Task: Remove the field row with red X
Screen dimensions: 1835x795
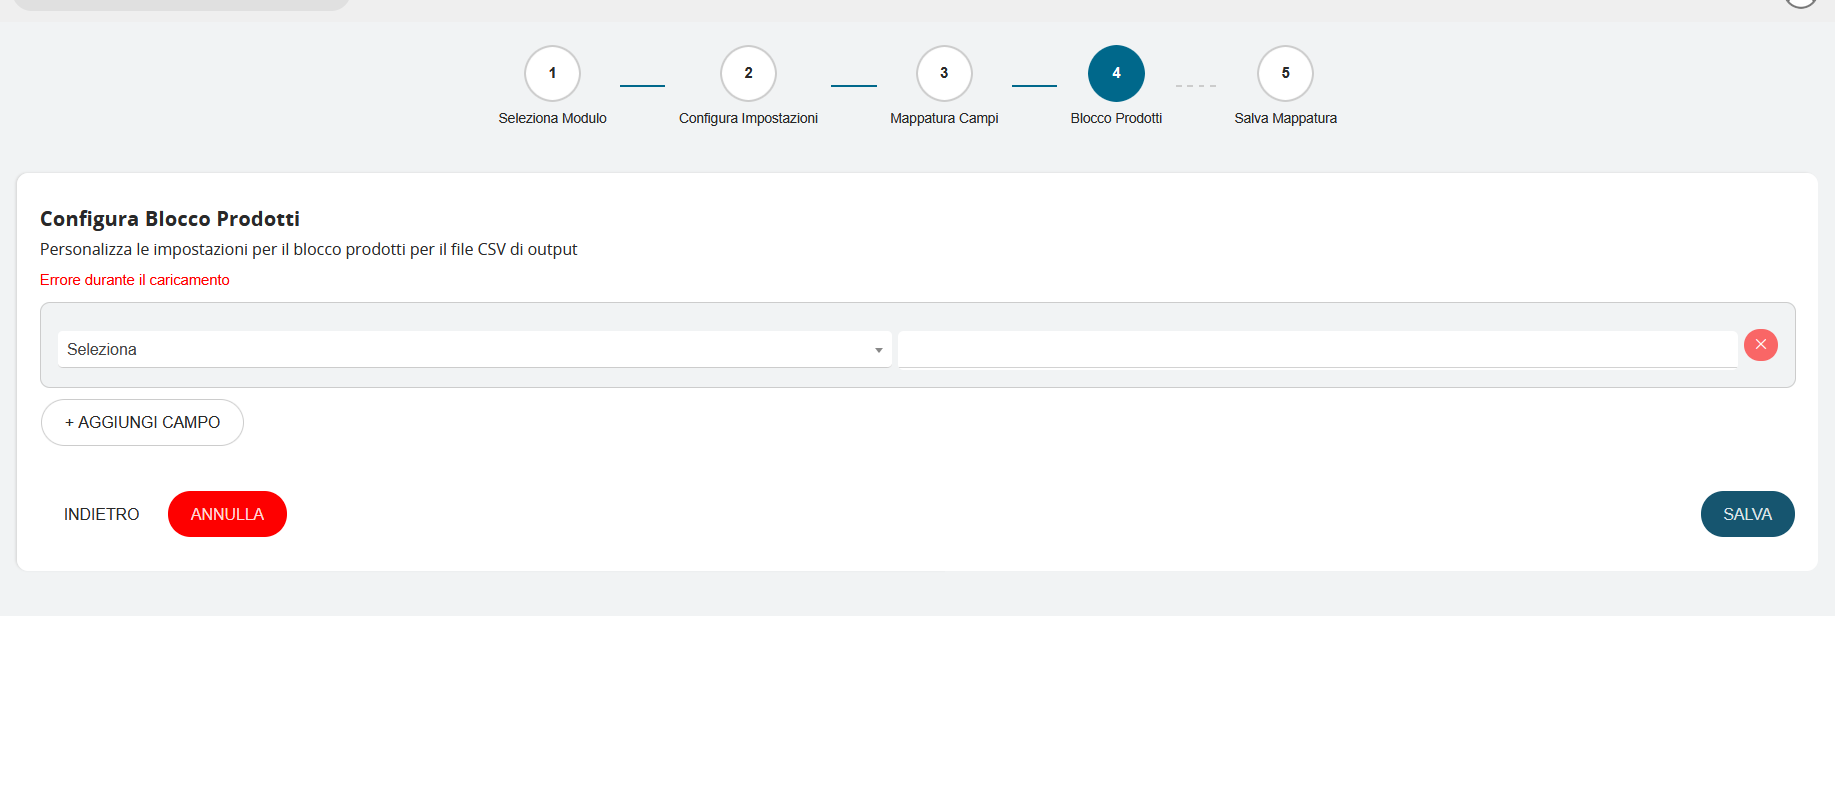Action: tap(1760, 345)
